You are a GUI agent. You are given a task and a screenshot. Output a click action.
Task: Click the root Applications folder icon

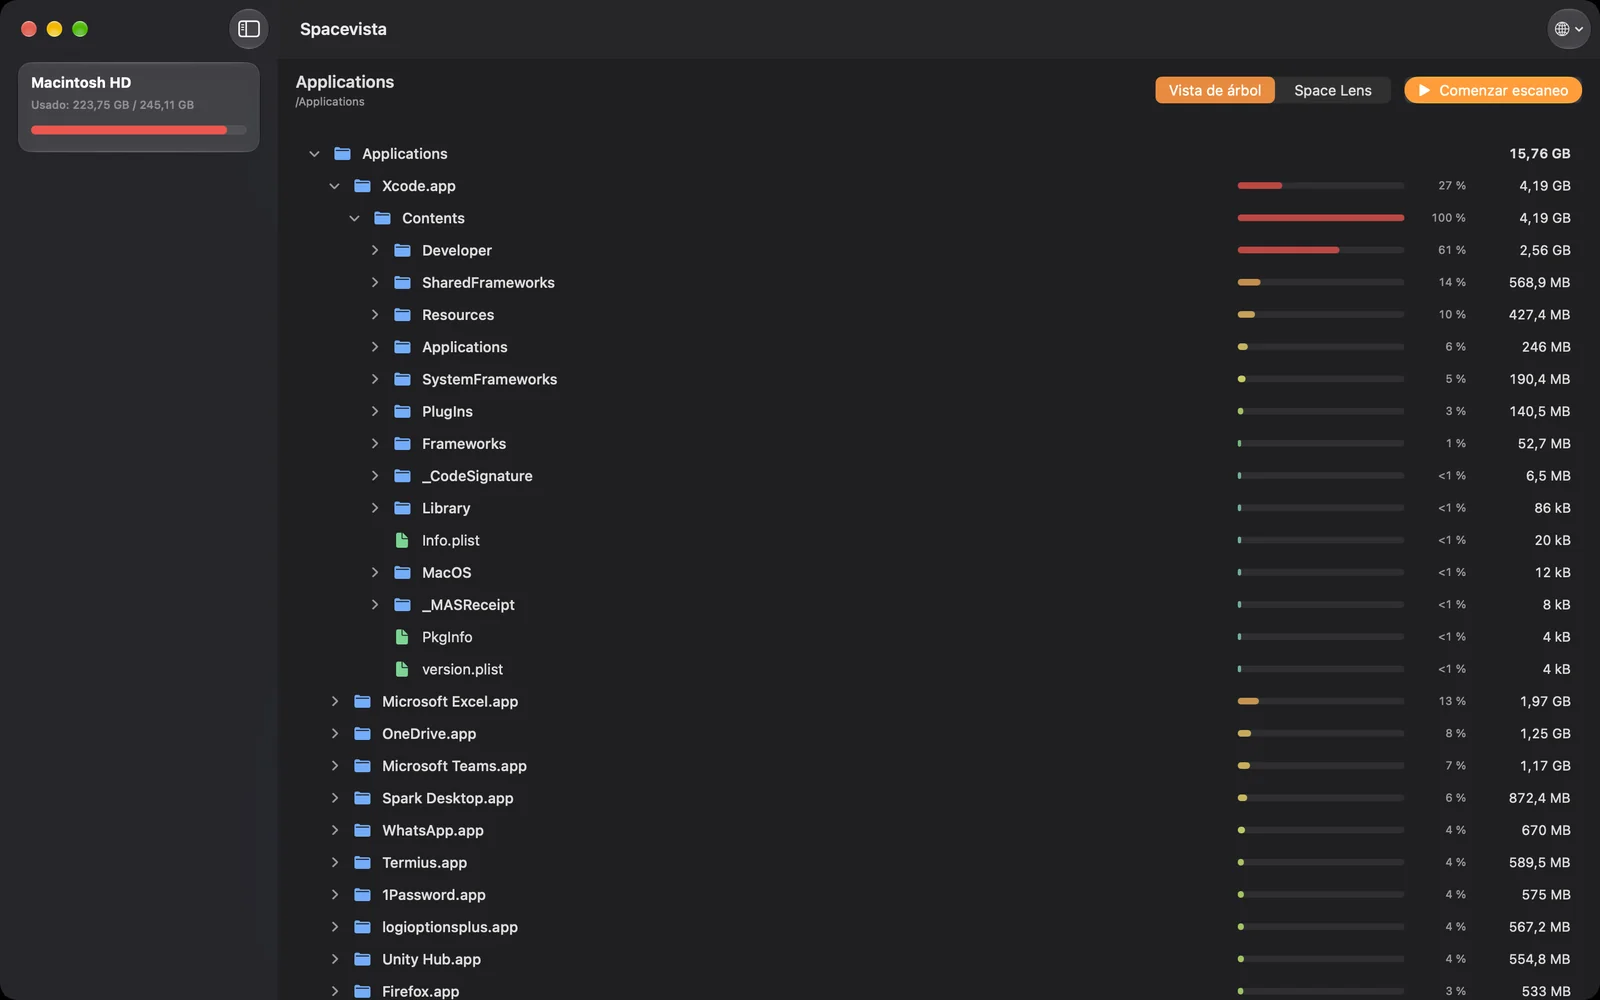342,154
